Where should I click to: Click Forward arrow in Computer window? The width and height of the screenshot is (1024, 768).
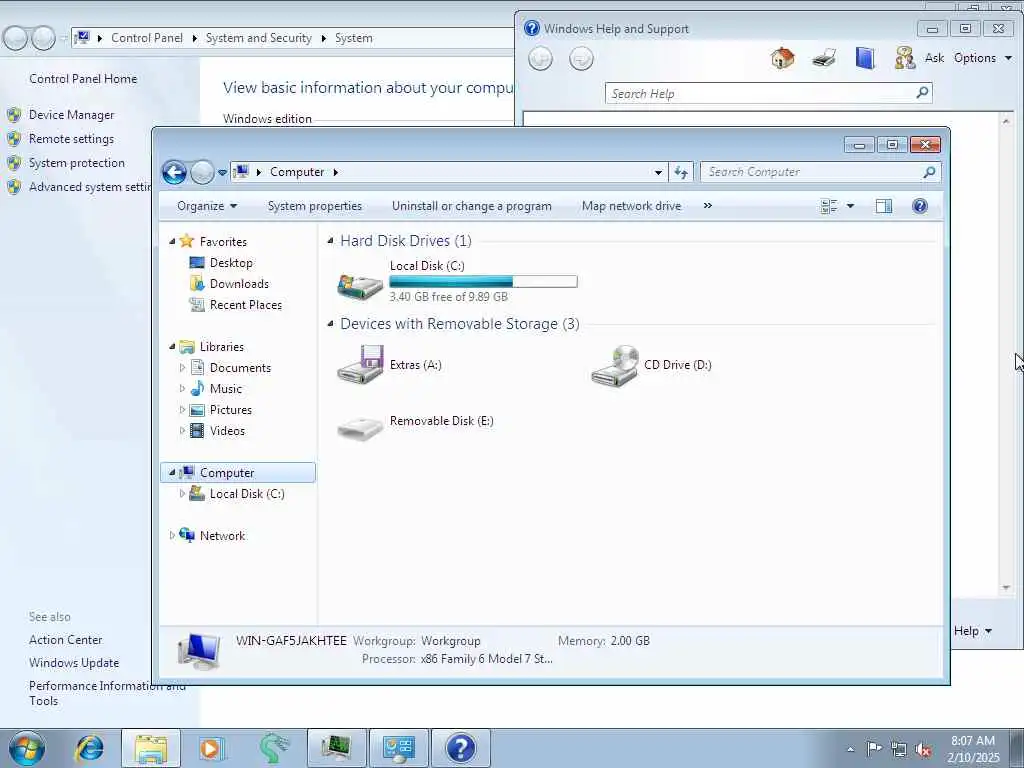tap(202, 172)
